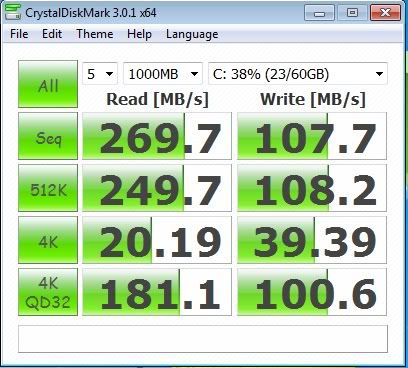Start the 4K benchmark test
This screenshot has width=408, height=368.
tap(48, 240)
